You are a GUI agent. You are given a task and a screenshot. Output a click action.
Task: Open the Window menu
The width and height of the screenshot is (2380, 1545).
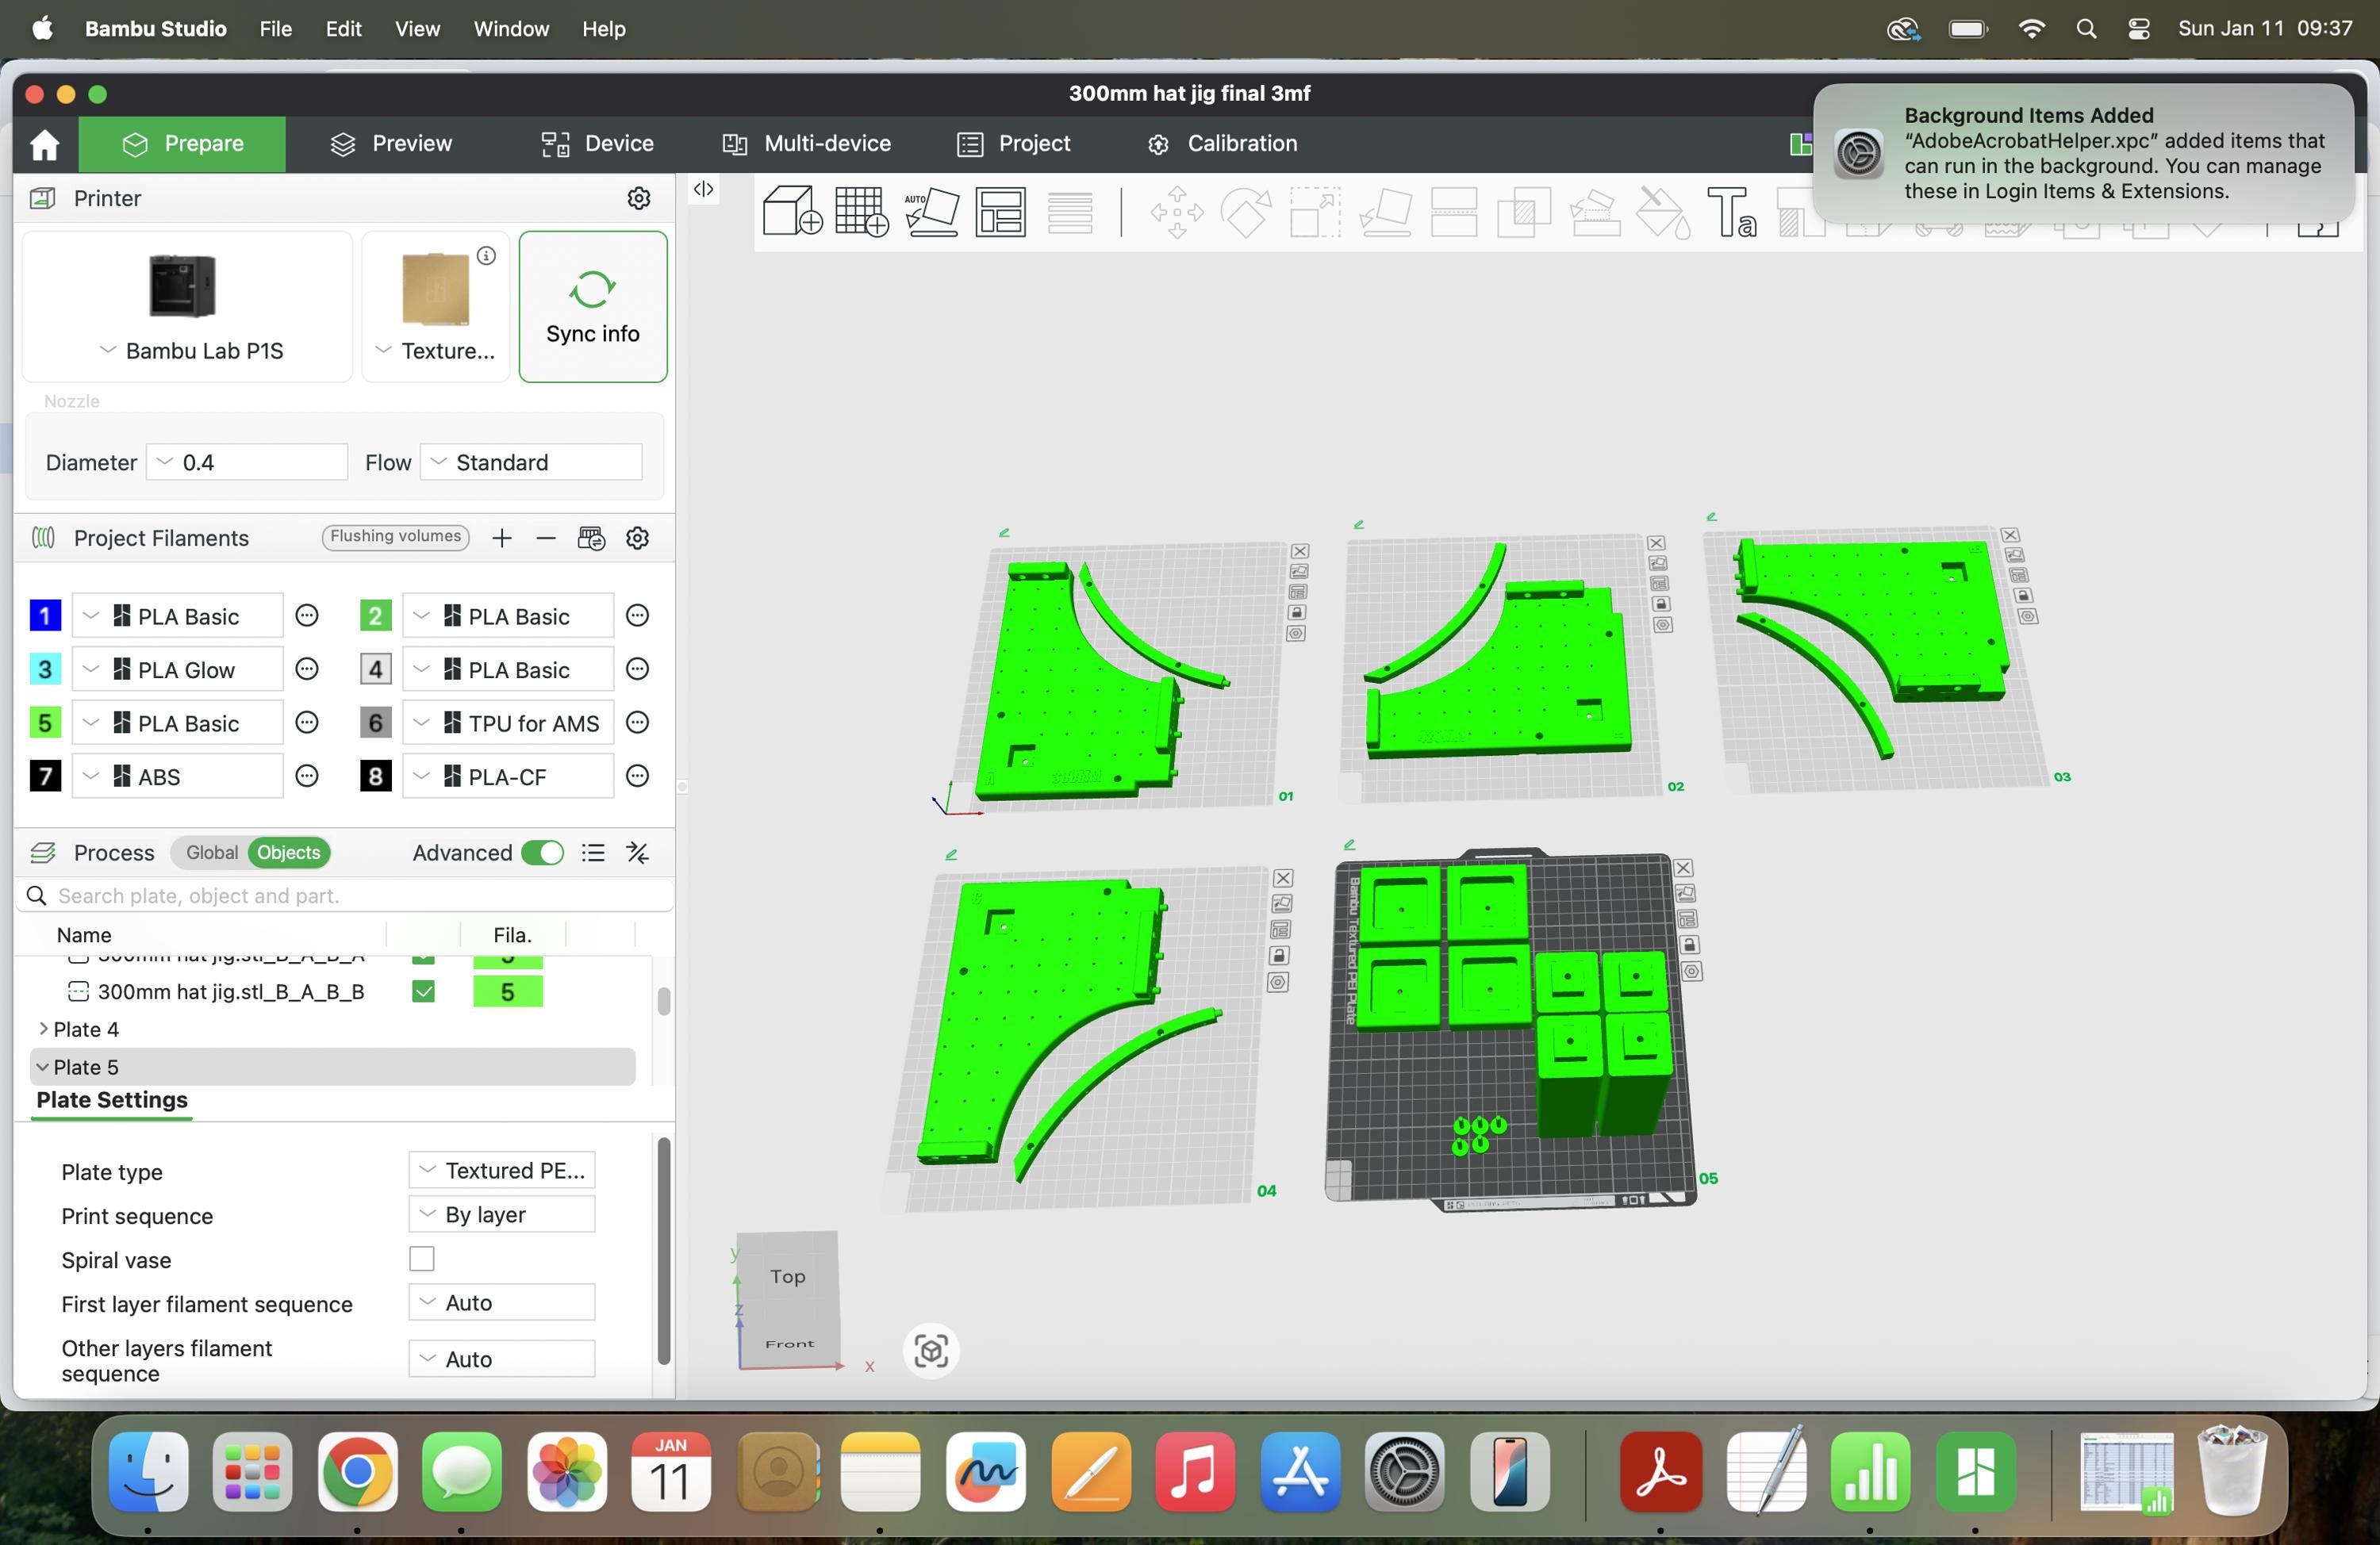[x=511, y=29]
